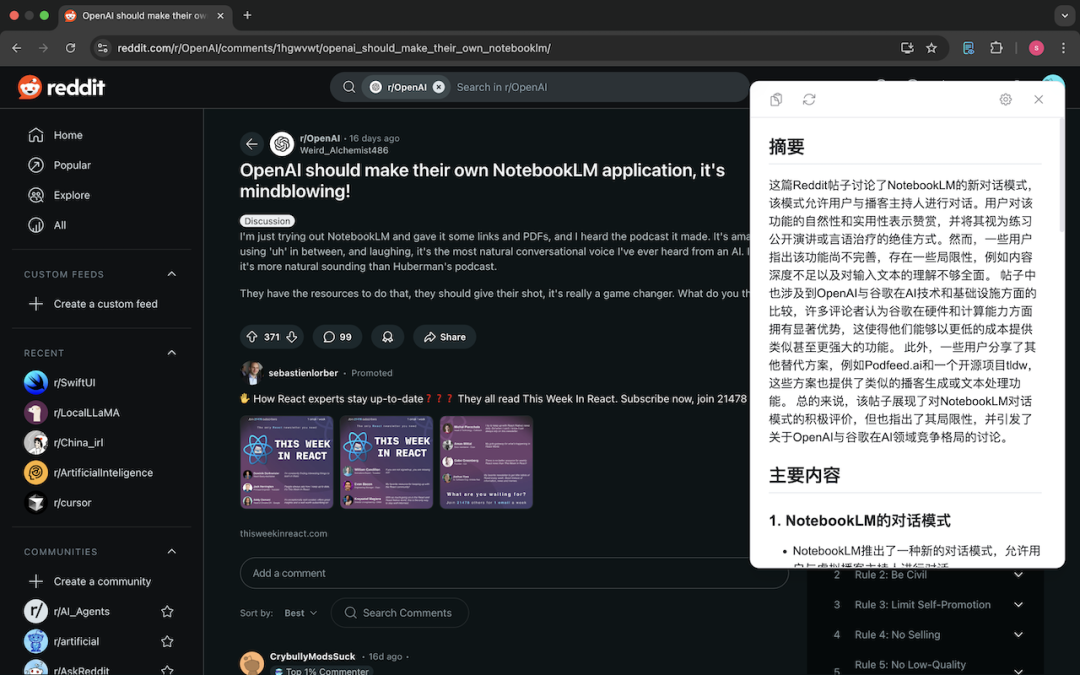Collapse the Recent section
The height and width of the screenshot is (675, 1080).
(171, 353)
